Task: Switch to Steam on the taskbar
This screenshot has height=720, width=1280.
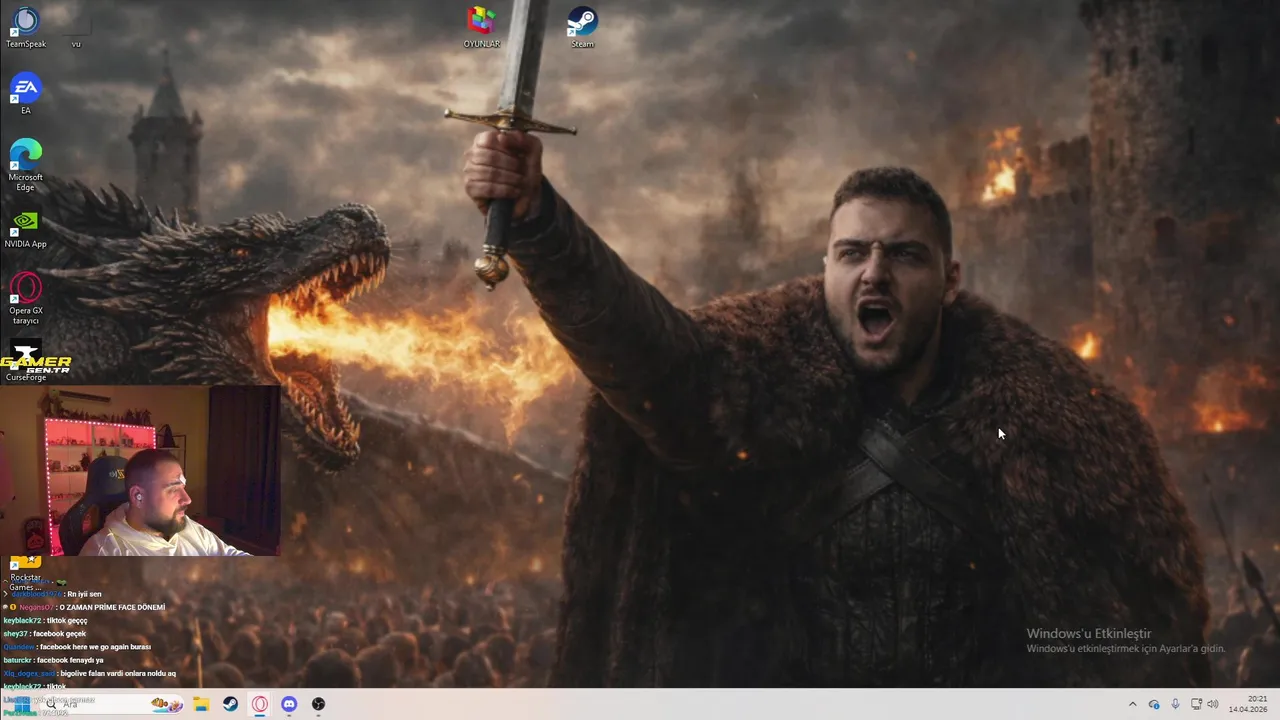Action: click(230, 704)
